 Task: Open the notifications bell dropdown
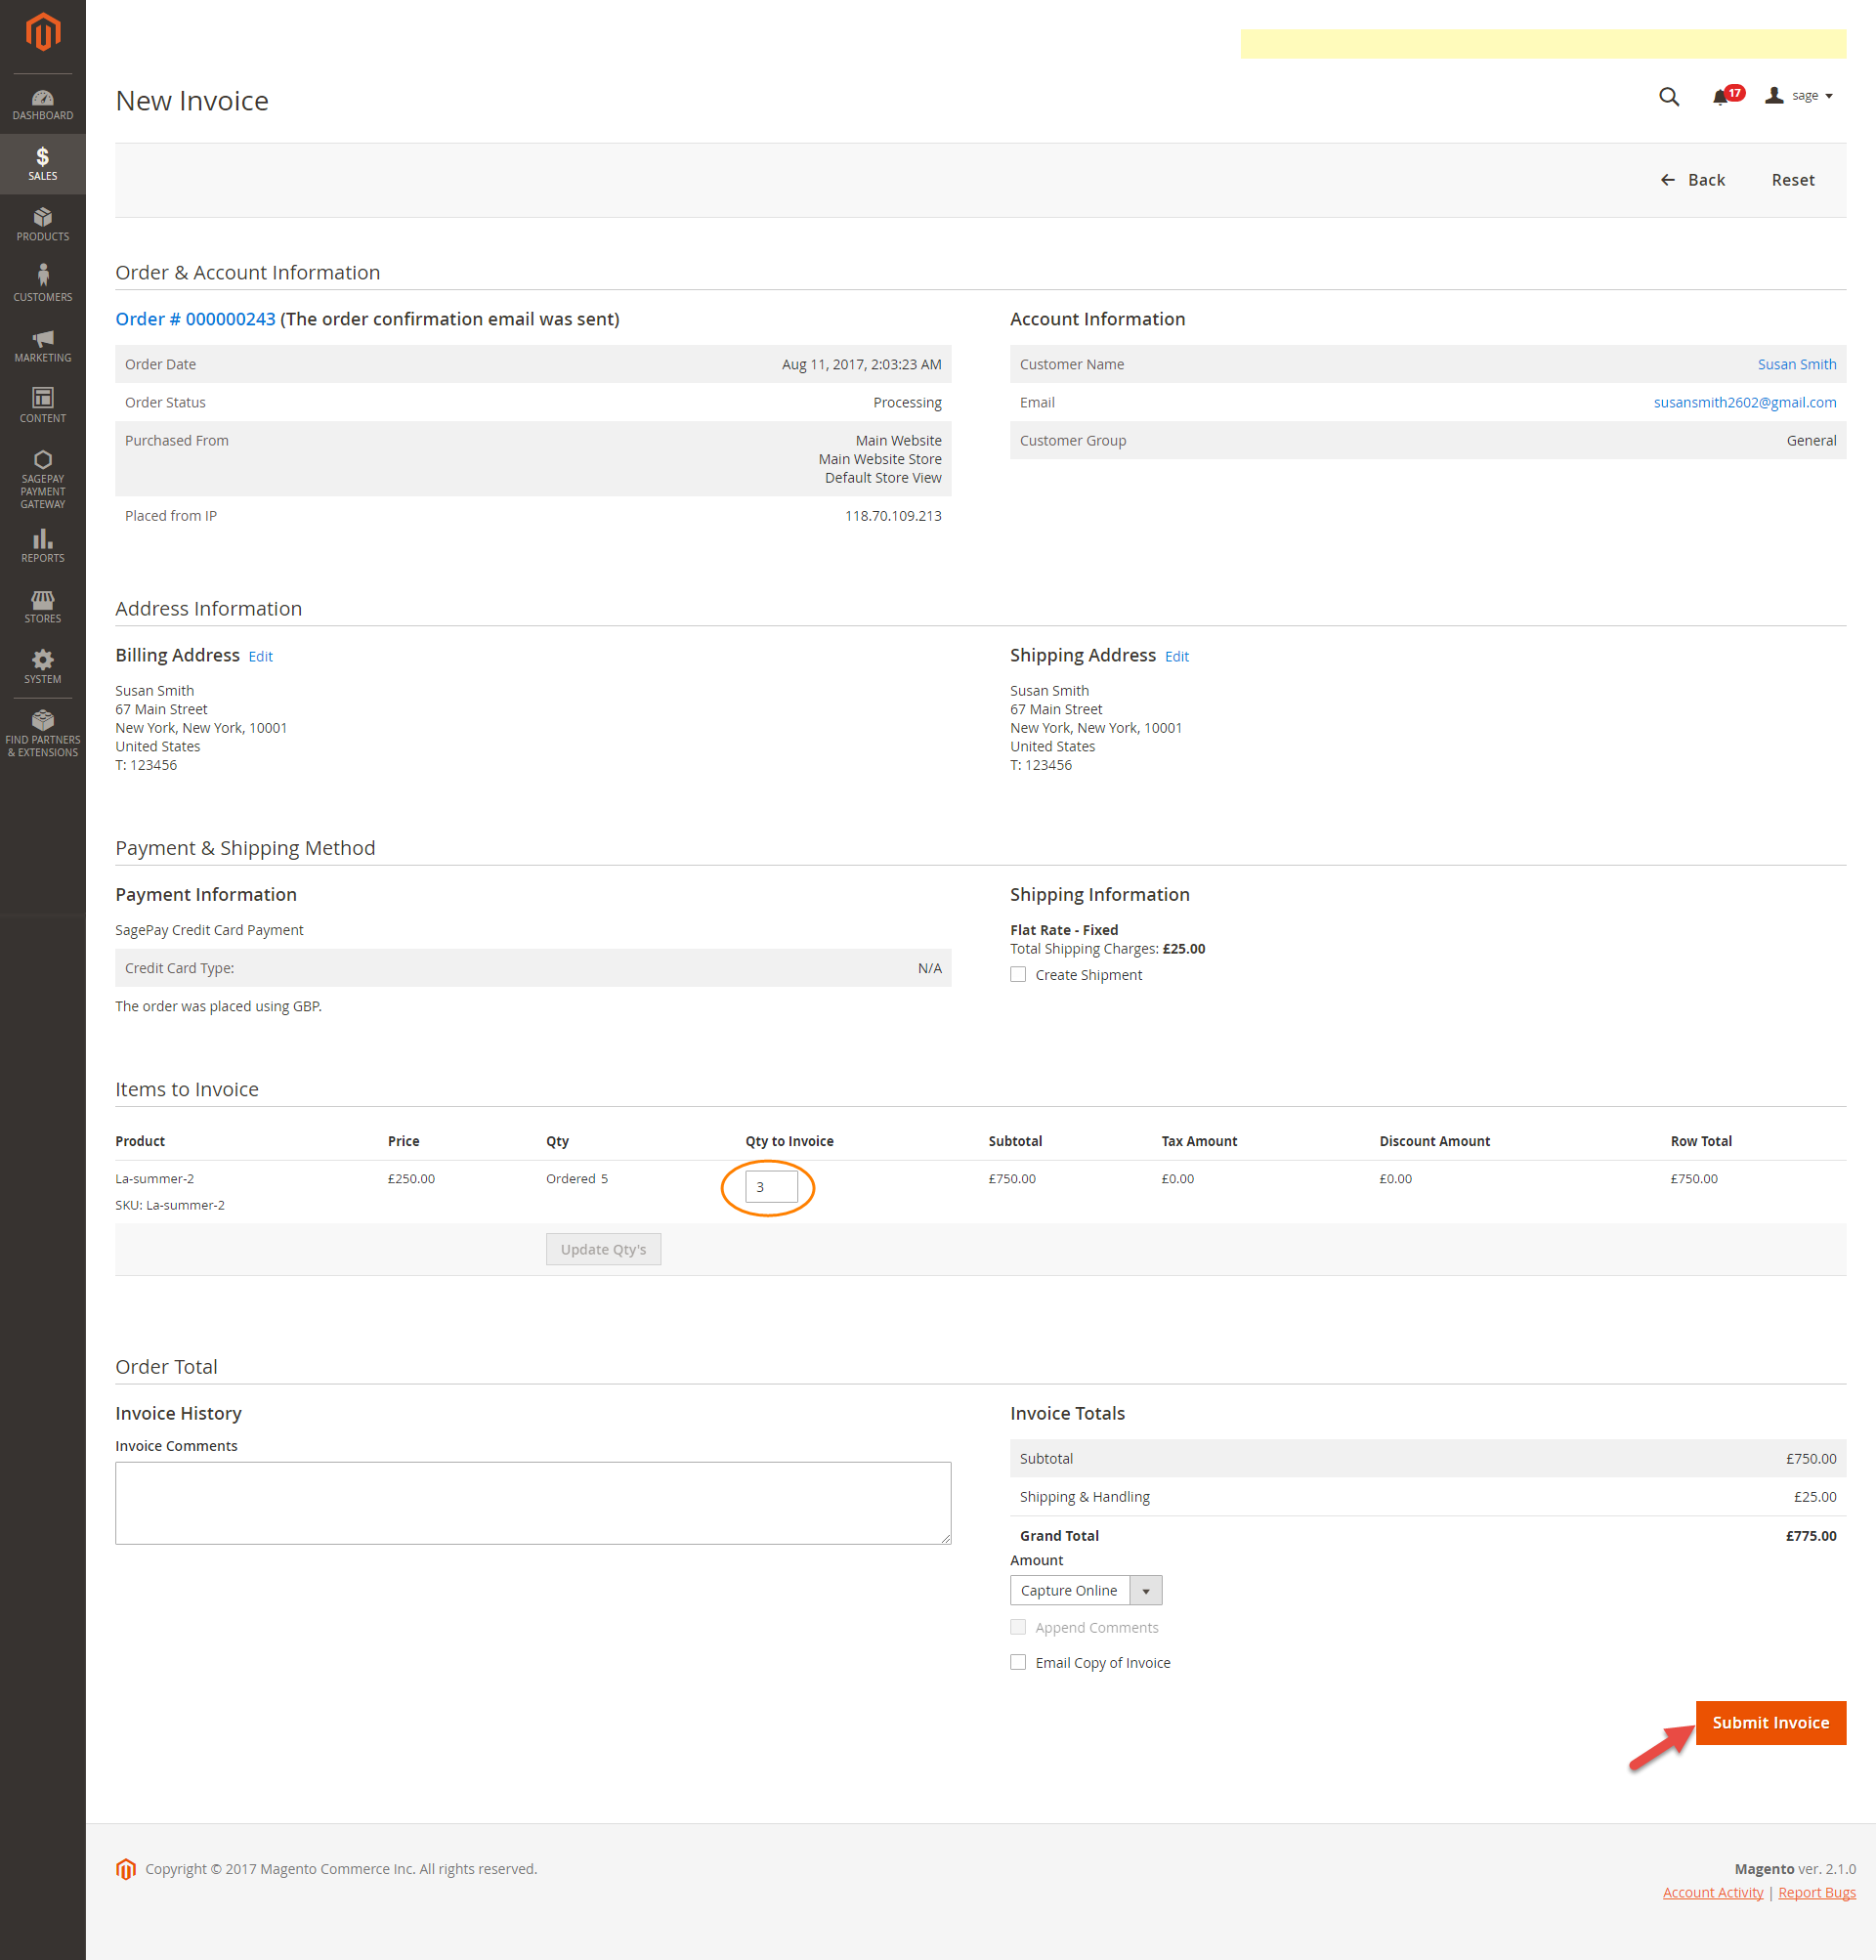point(1725,95)
